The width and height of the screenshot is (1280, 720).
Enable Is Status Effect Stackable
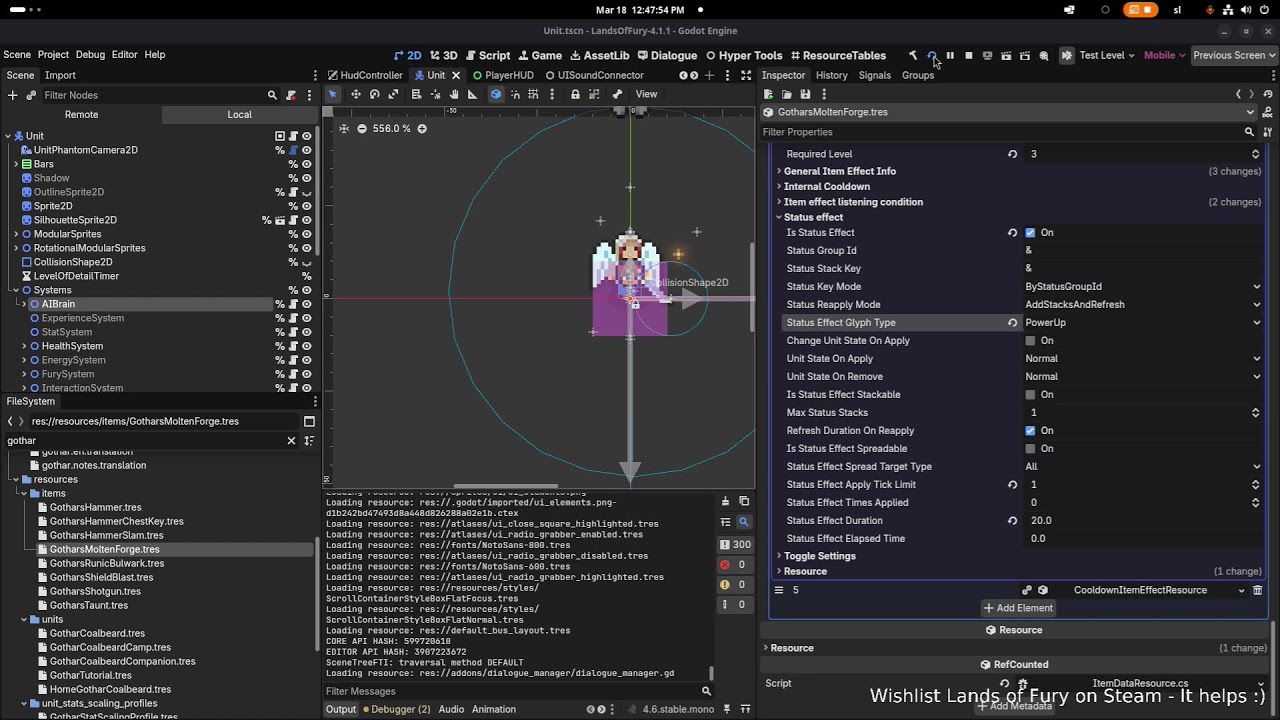1030,394
